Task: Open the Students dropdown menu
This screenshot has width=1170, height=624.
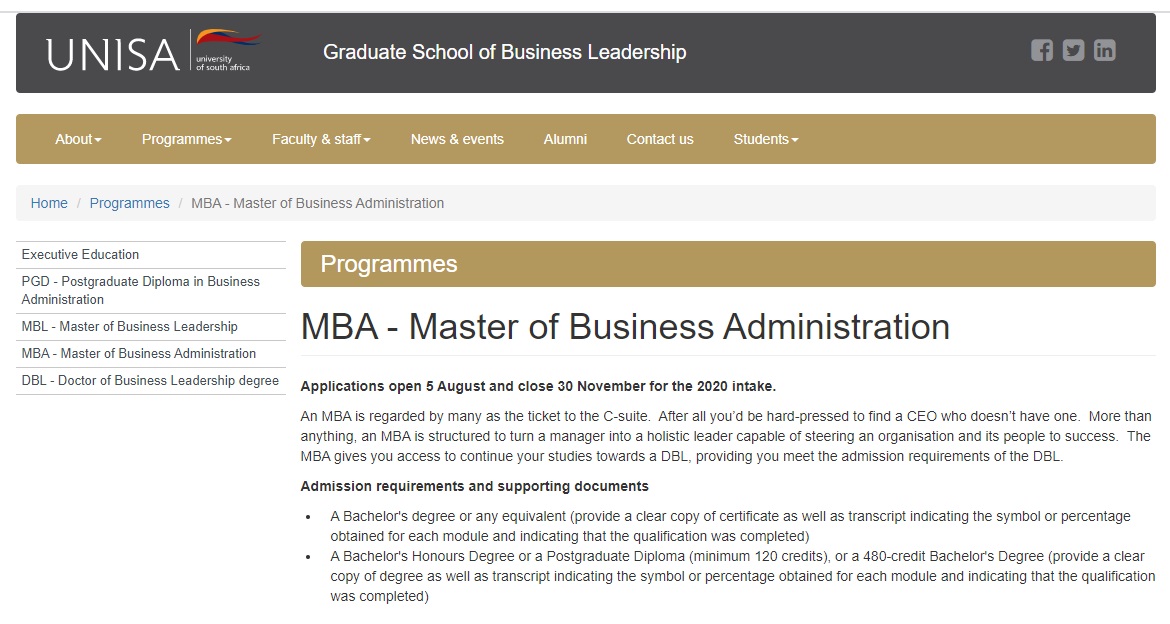Action: point(764,139)
